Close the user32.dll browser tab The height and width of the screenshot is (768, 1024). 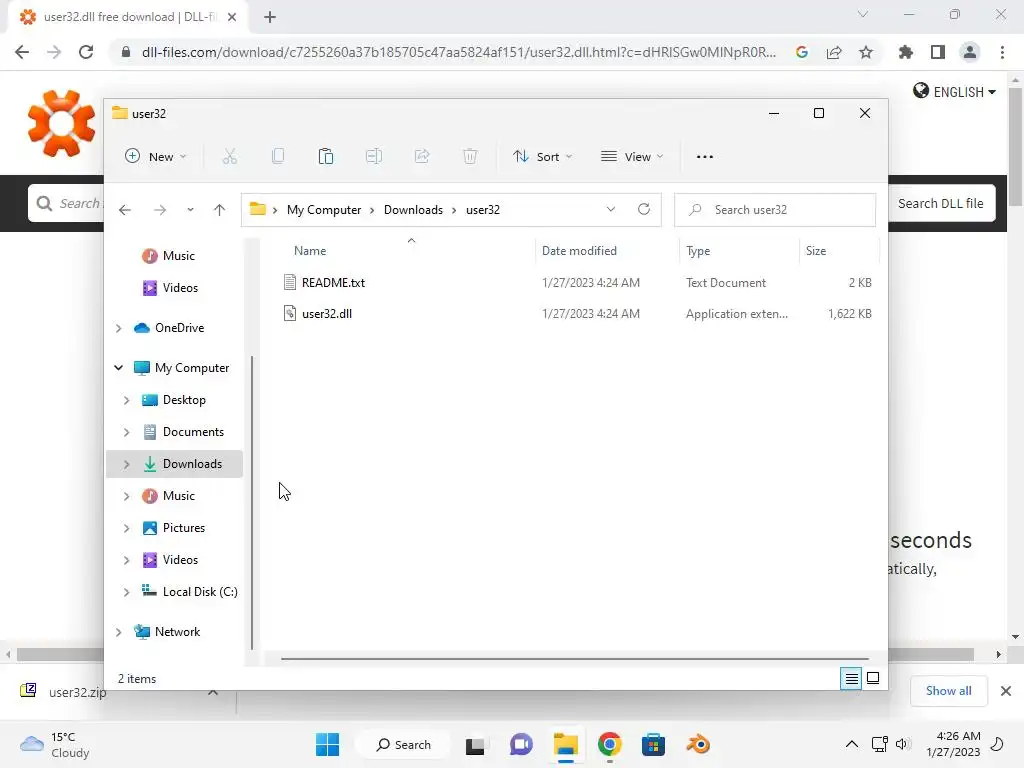point(232,17)
